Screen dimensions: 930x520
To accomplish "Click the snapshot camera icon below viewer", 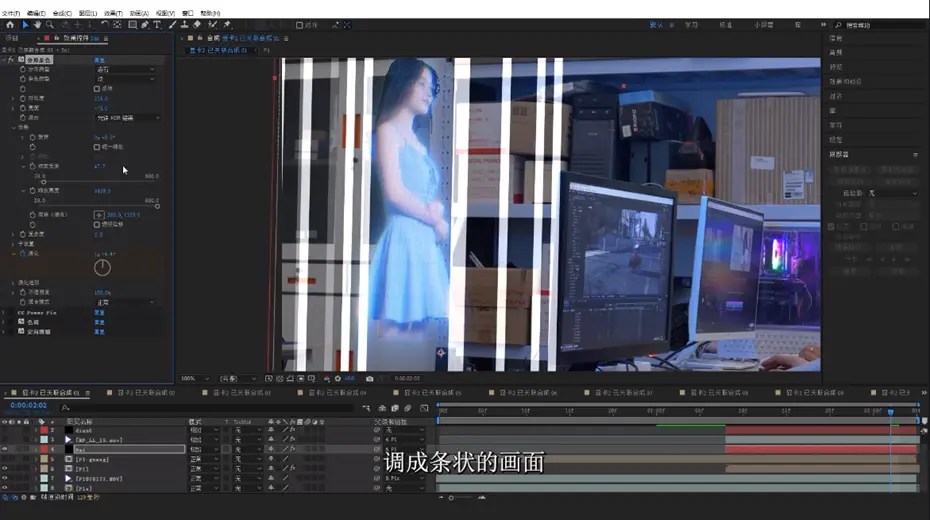I will tap(370, 378).
